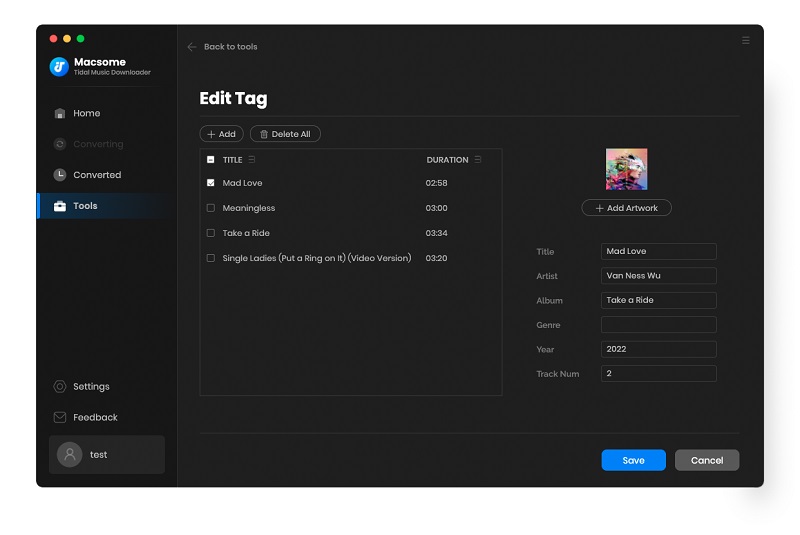Click the Add button

point(221,134)
